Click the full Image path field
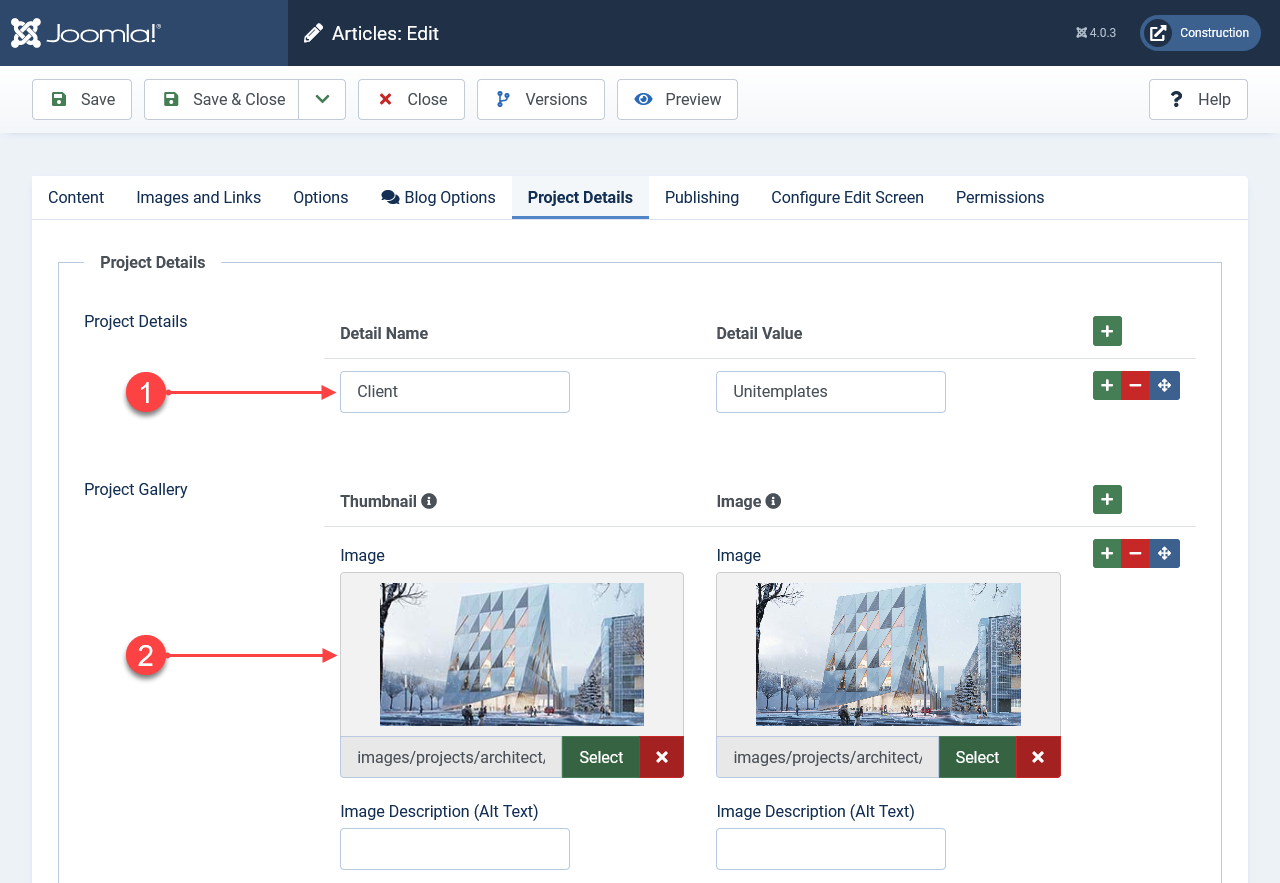Viewport: 1280px width, 883px height. [x=828, y=757]
